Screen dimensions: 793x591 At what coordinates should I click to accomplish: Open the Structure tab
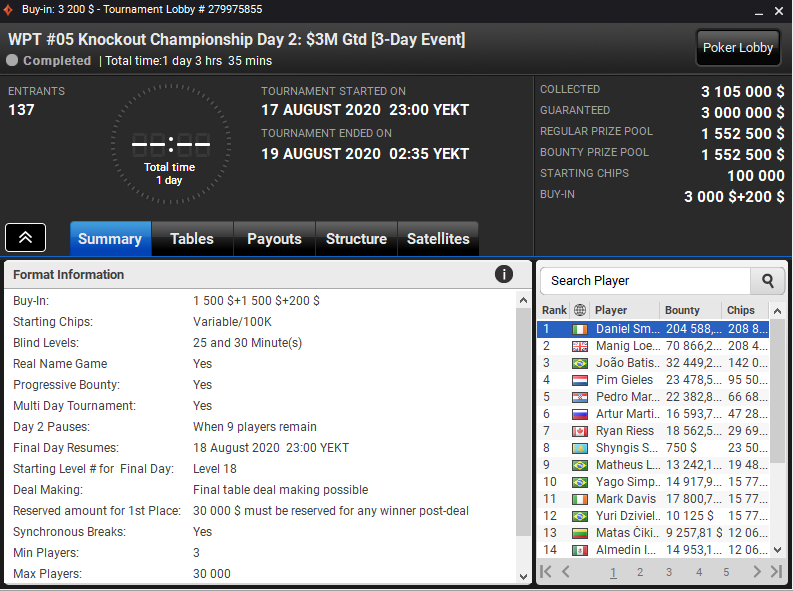tap(356, 239)
